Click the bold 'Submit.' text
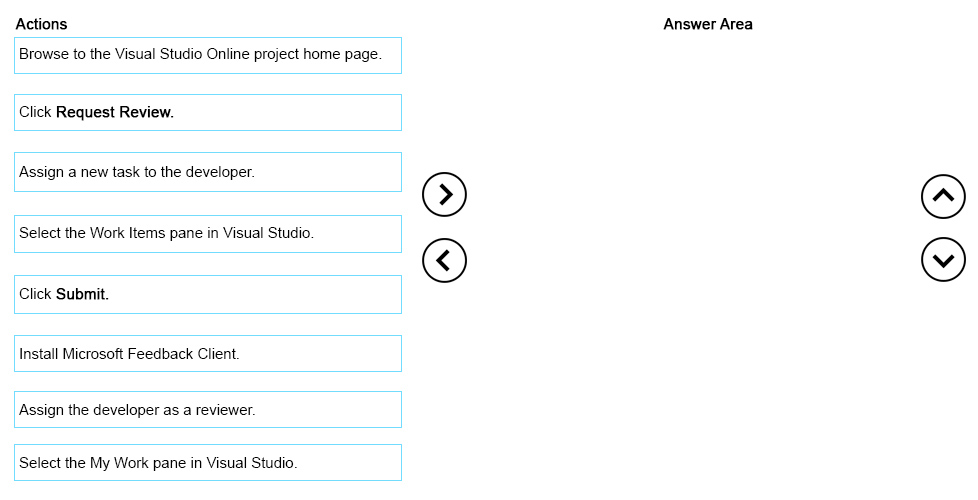This screenshot has height=500, width=978. tap(82, 294)
